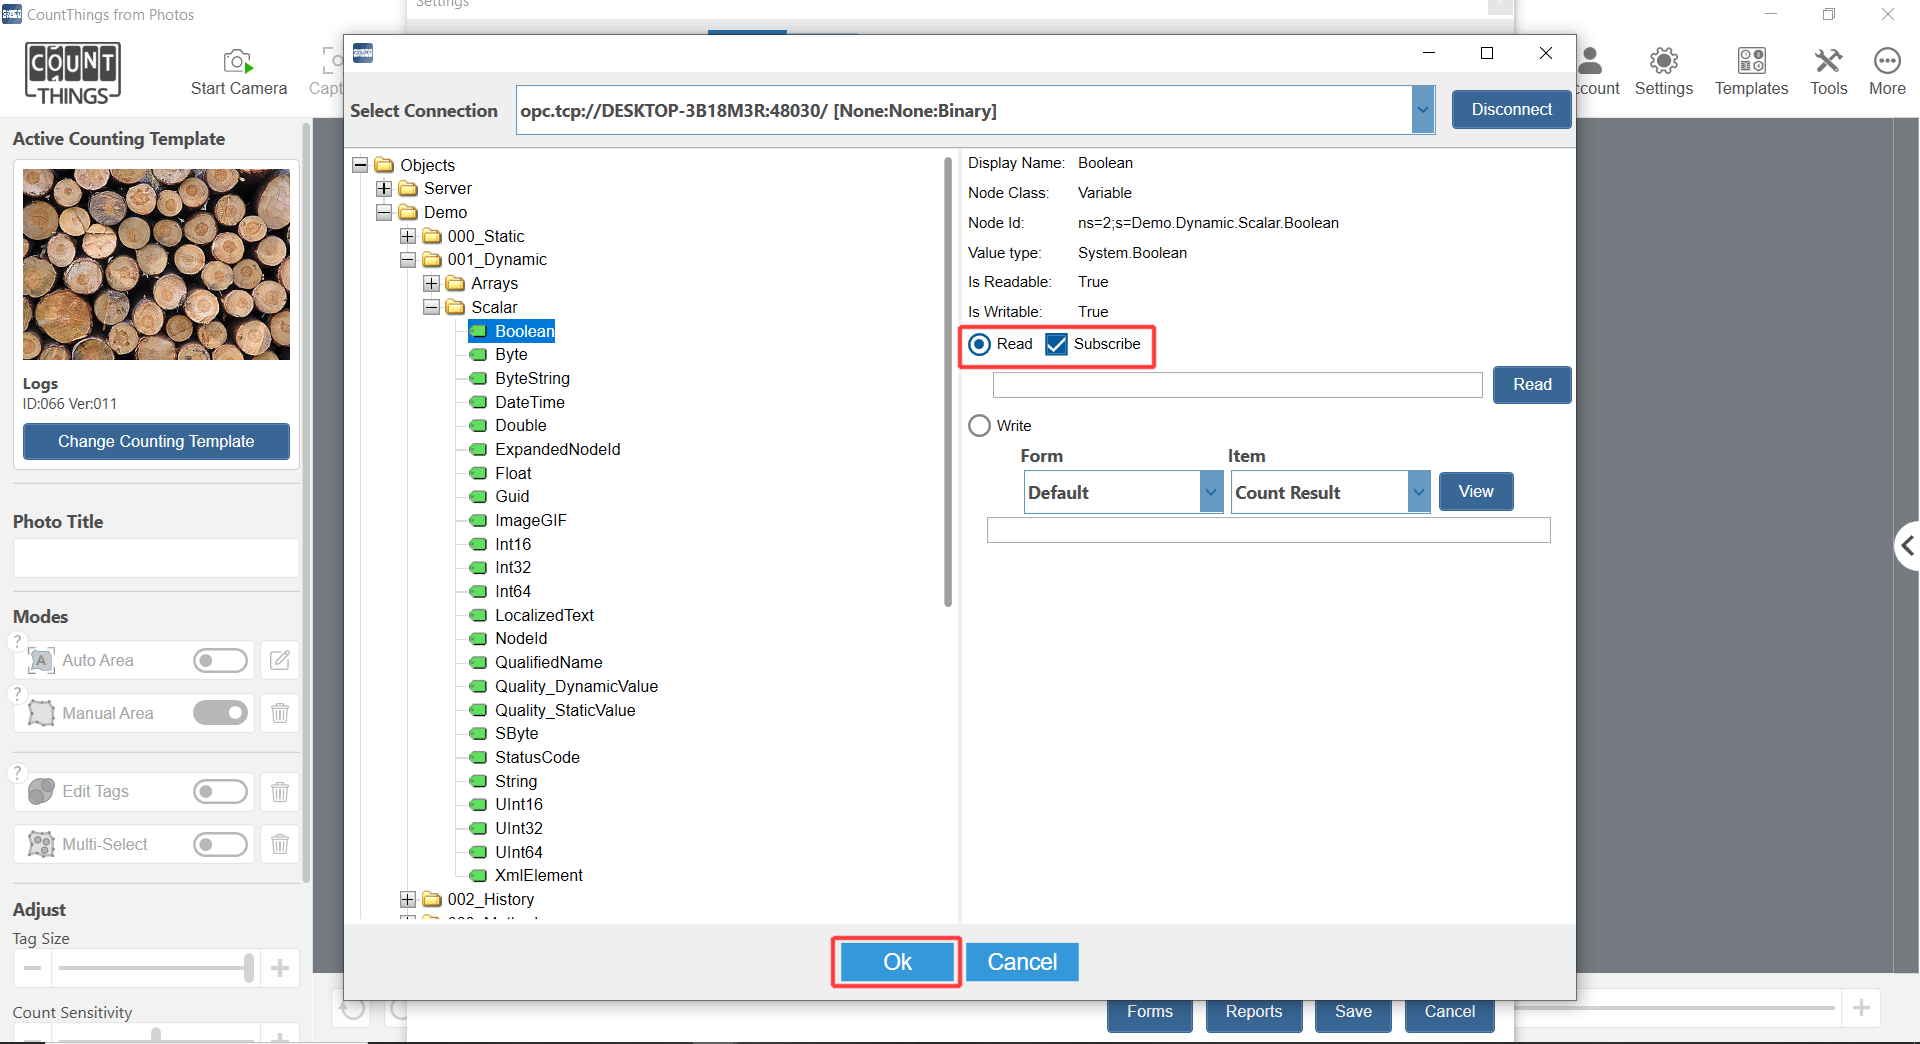The image size is (1920, 1044).
Task: Click the Start Camera icon
Action: click(x=238, y=62)
